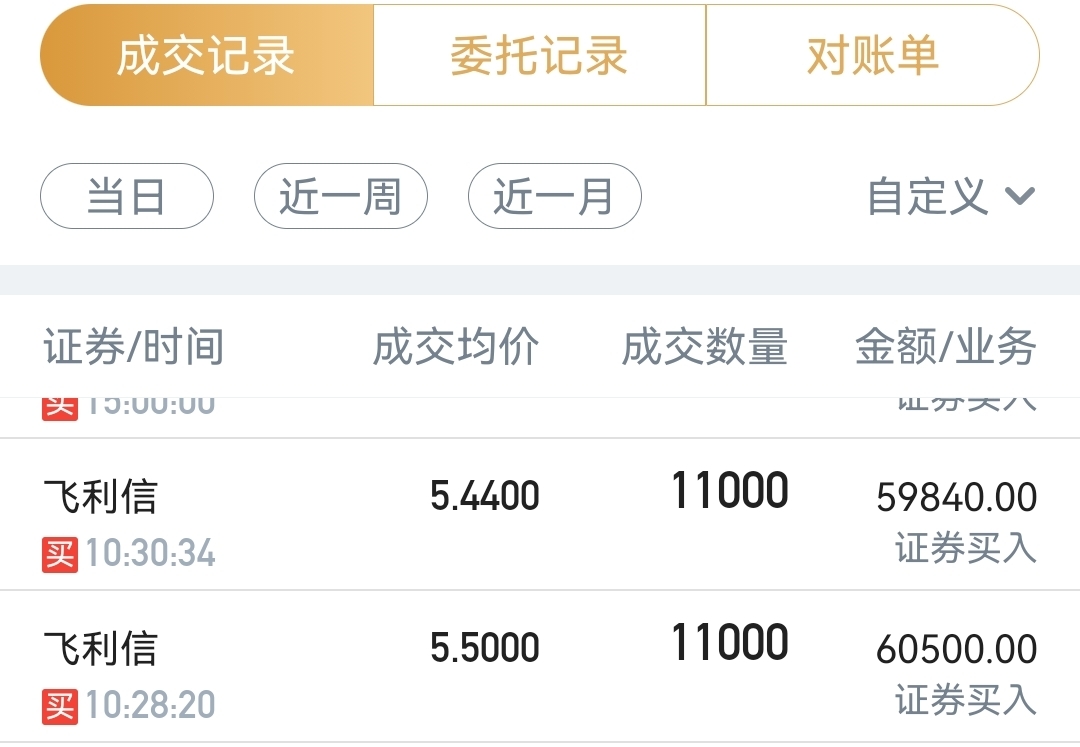The image size is (1080, 747).
Task: Filter records by 当日
Action: click(x=126, y=196)
